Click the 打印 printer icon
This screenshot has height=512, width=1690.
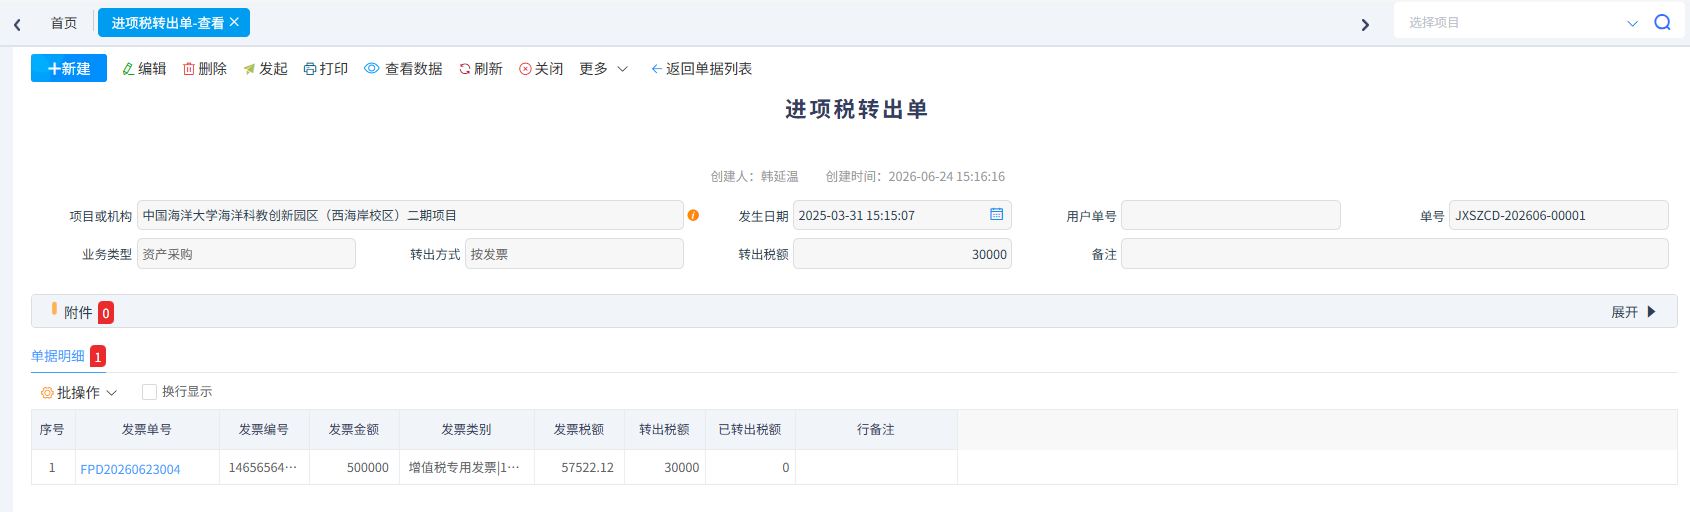[x=310, y=69]
